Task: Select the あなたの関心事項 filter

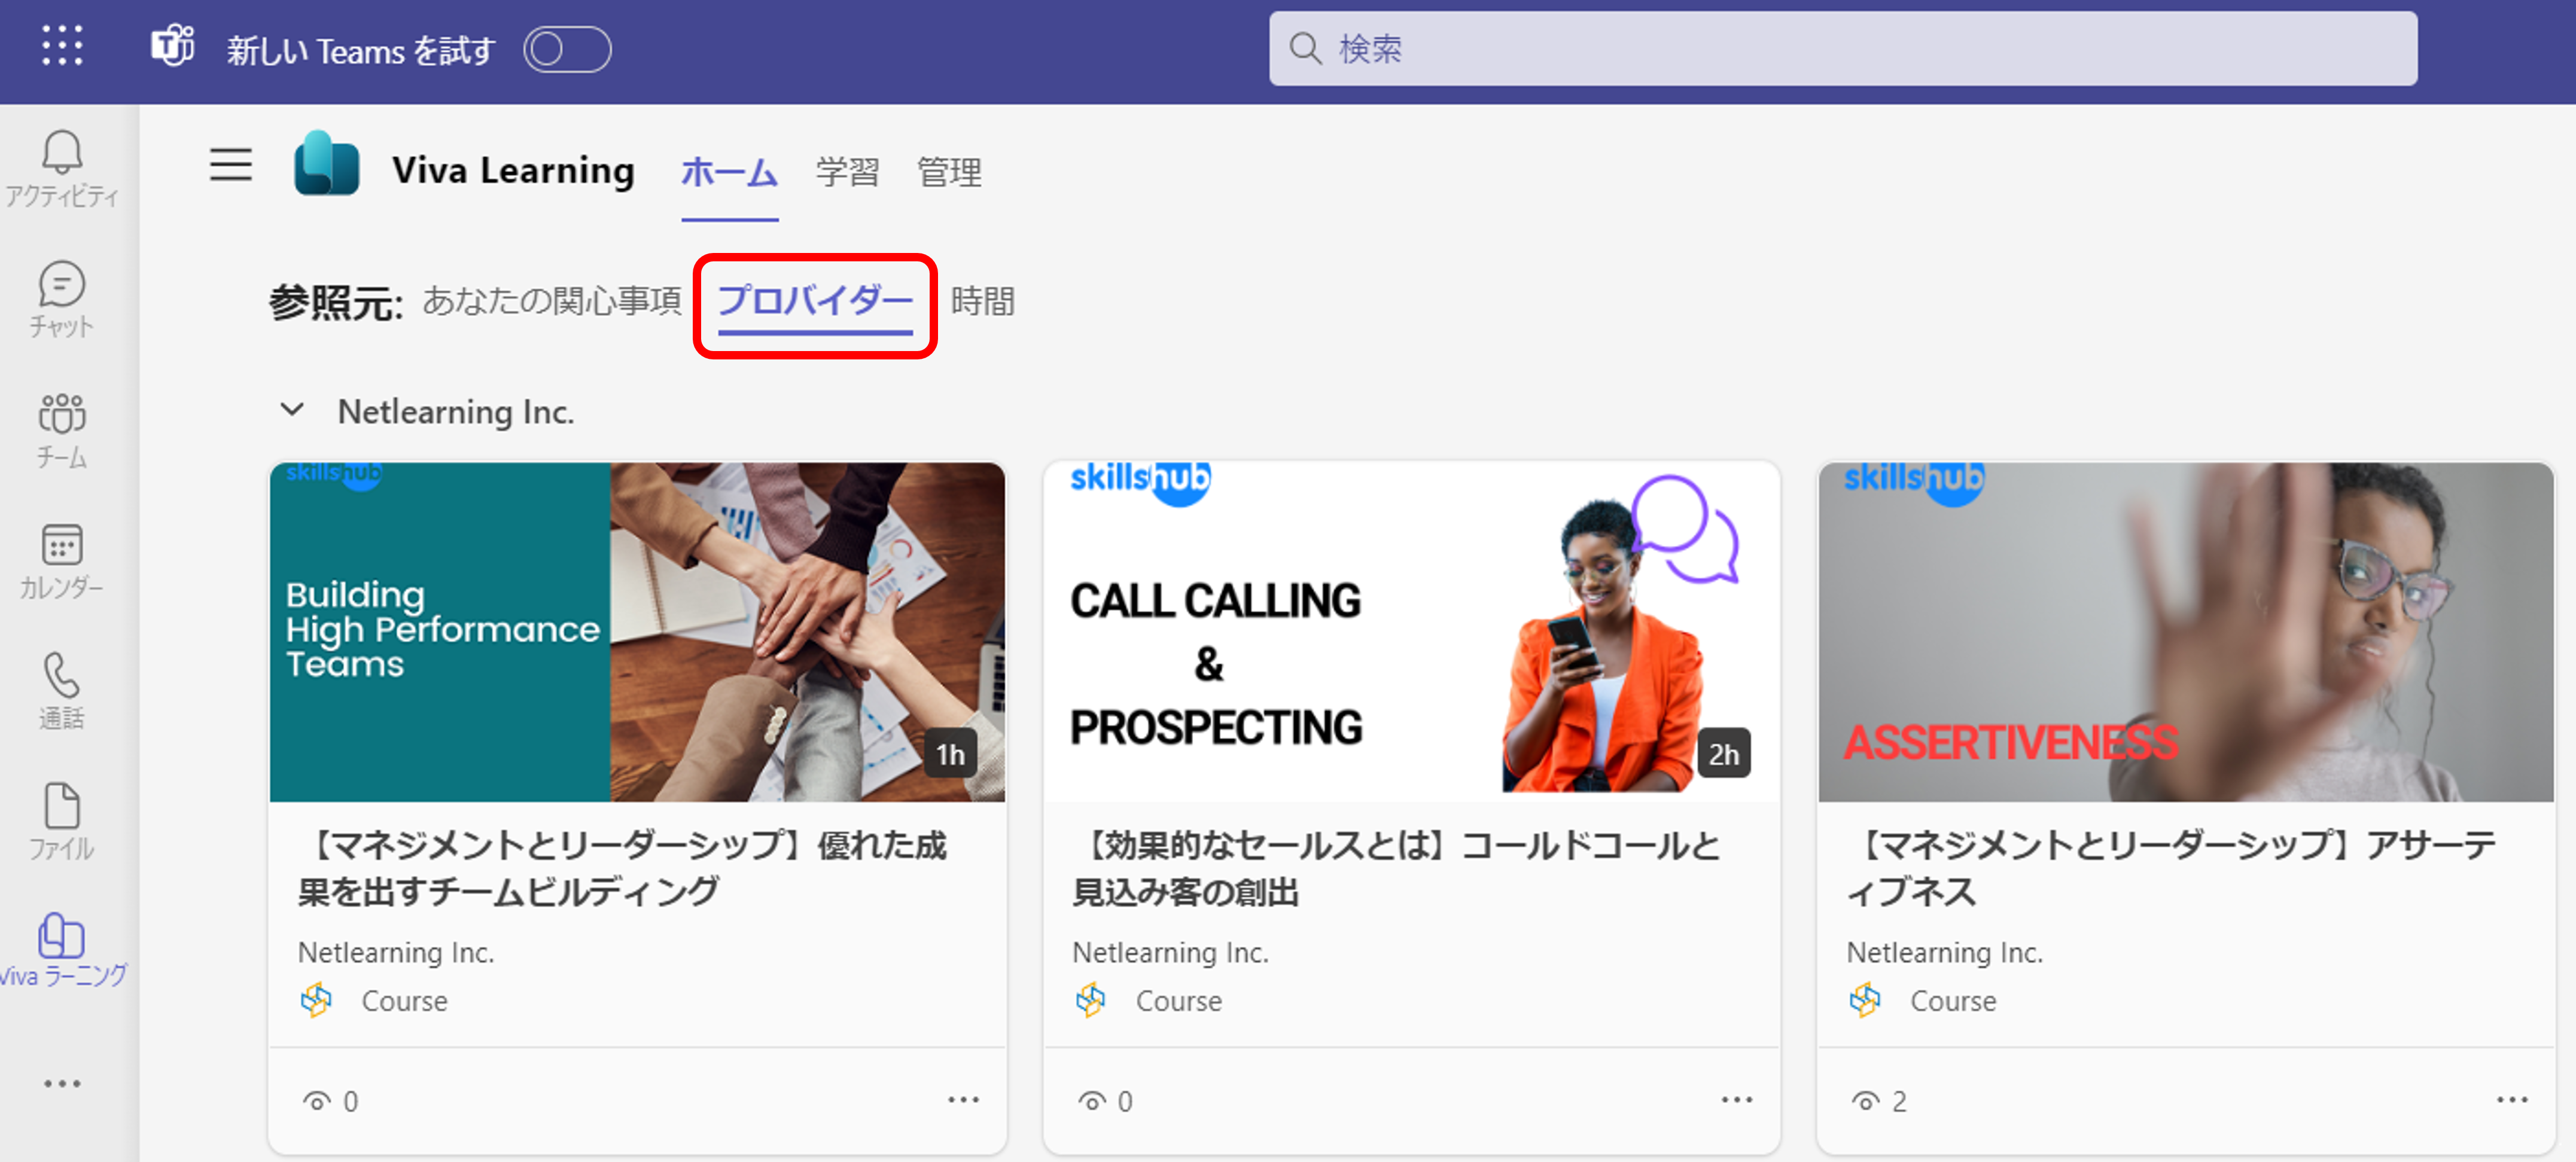Action: click(551, 300)
